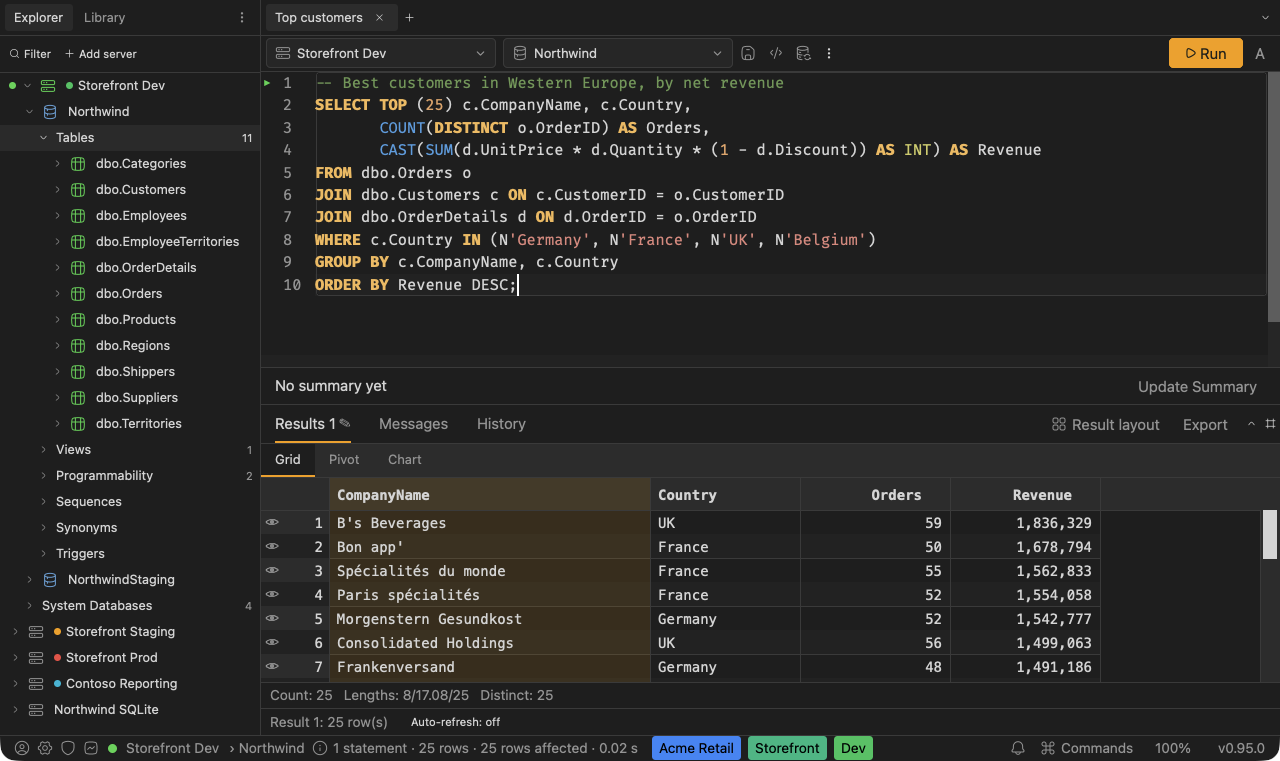
Task: Expand dbo.Orders table node
Action: (x=58, y=293)
